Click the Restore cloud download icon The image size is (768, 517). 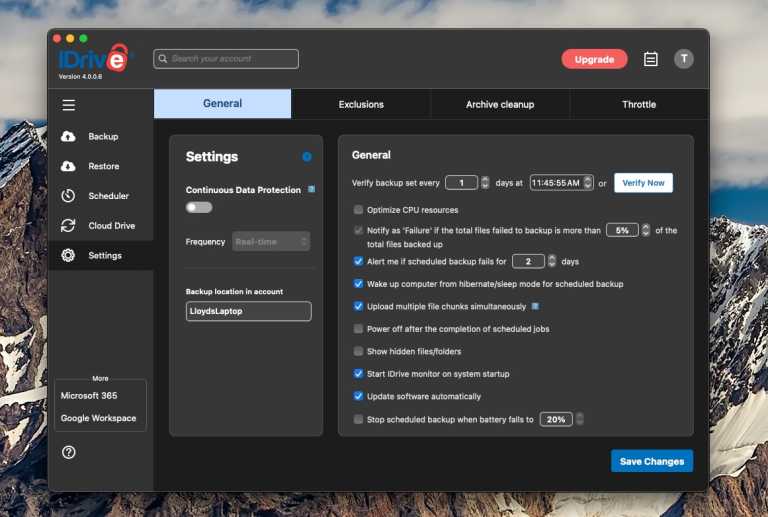(x=68, y=166)
